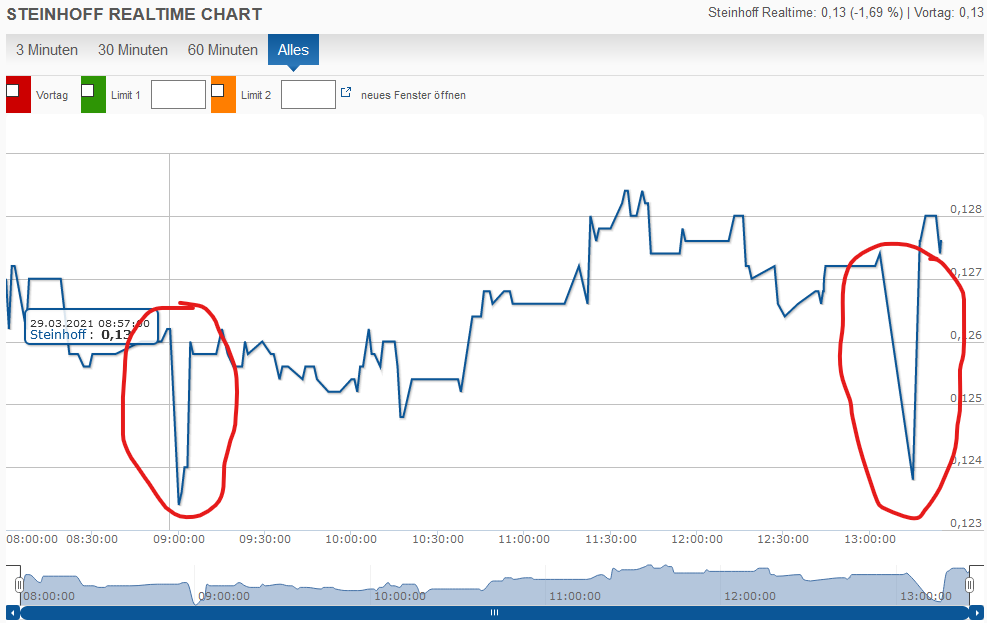Click the Steinhoff price tooltip on chart

point(91,329)
